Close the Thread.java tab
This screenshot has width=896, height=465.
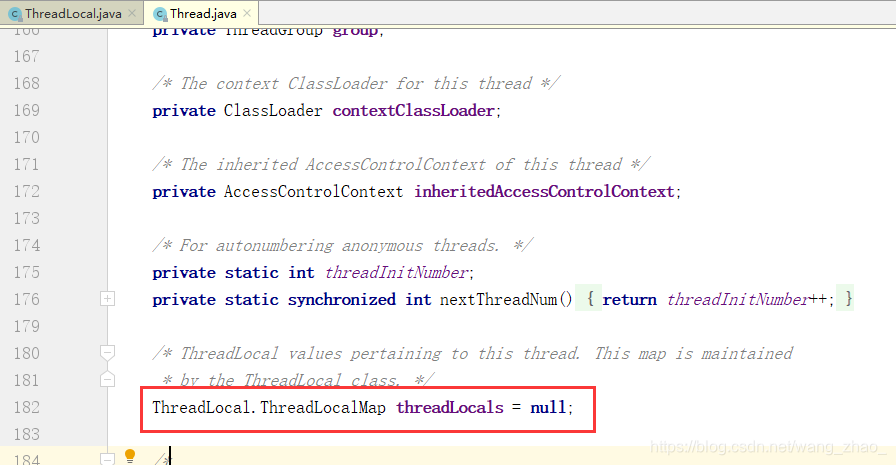[247, 13]
